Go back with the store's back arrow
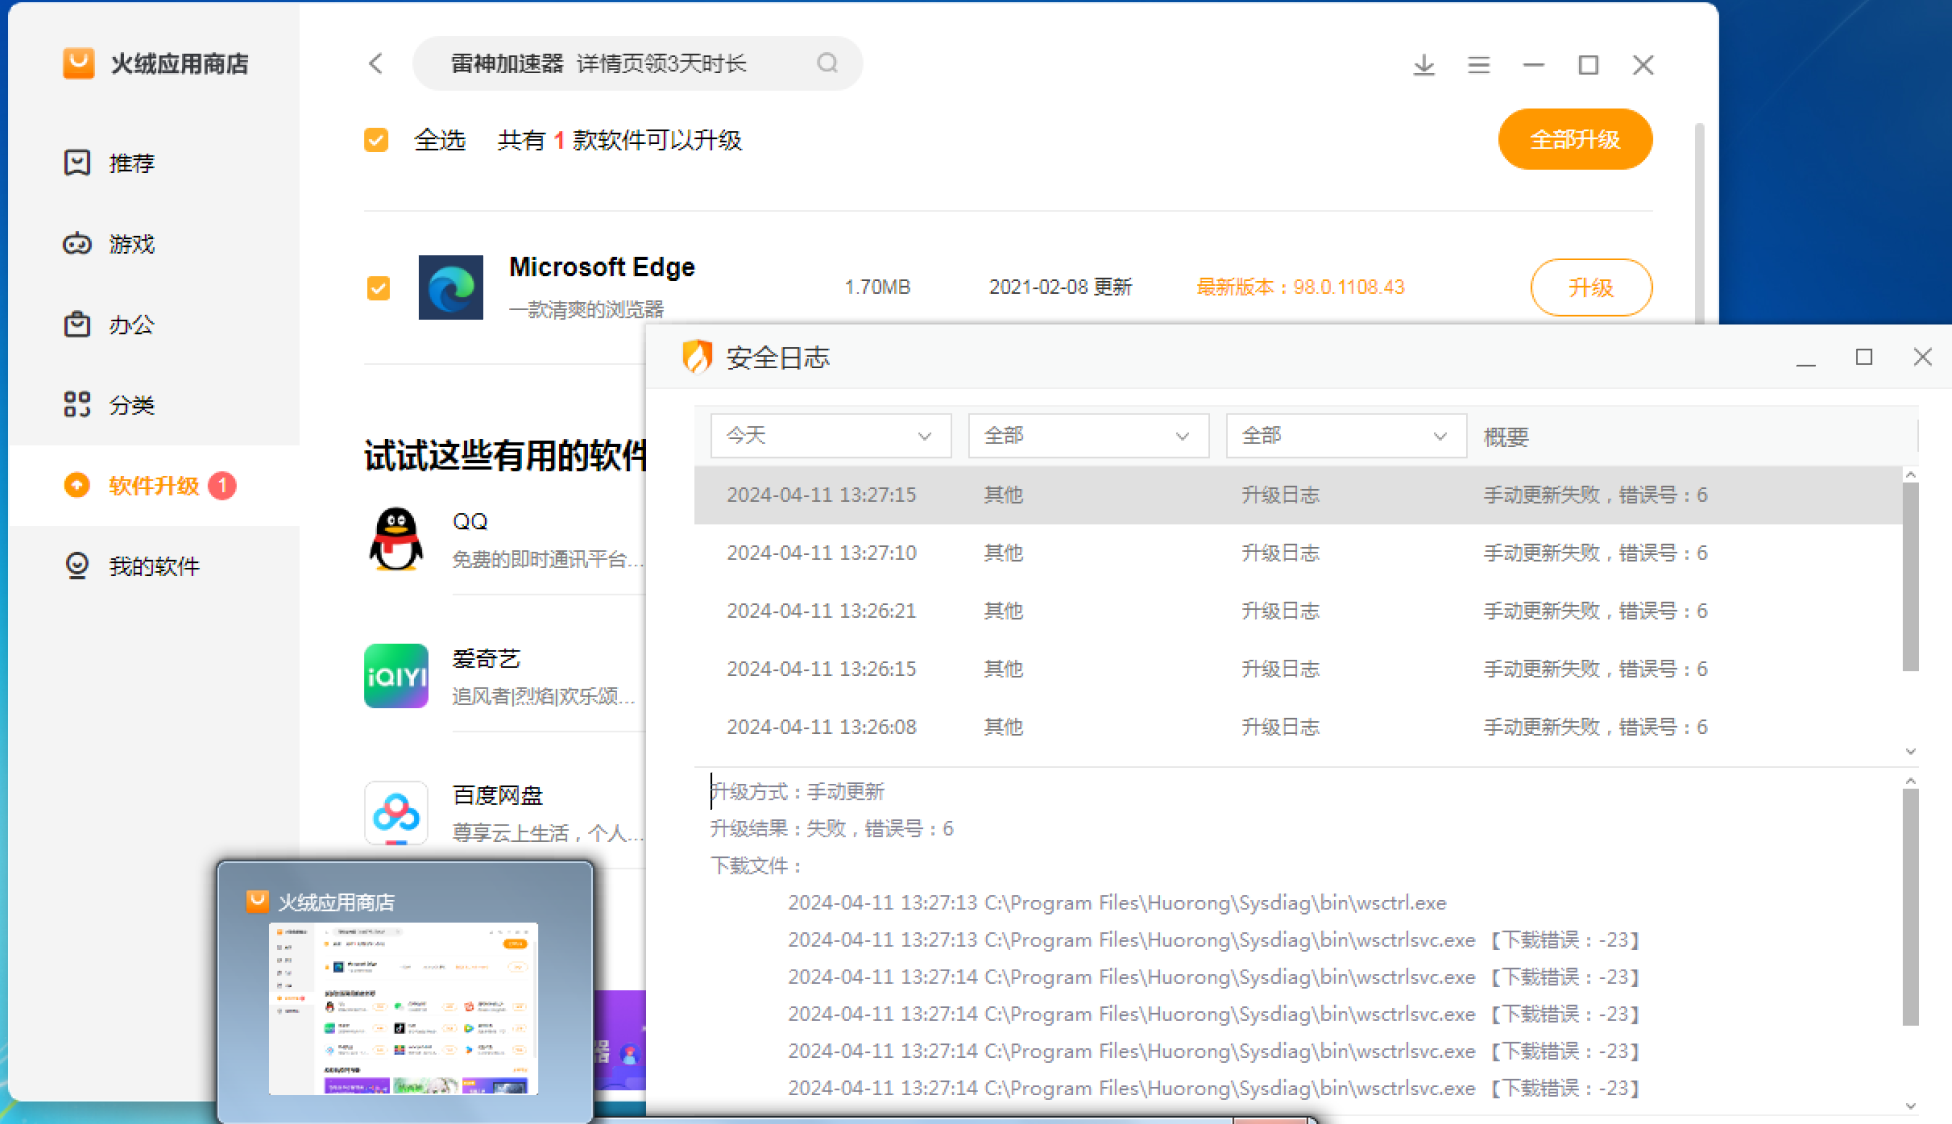The width and height of the screenshot is (1952, 1124). click(376, 64)
